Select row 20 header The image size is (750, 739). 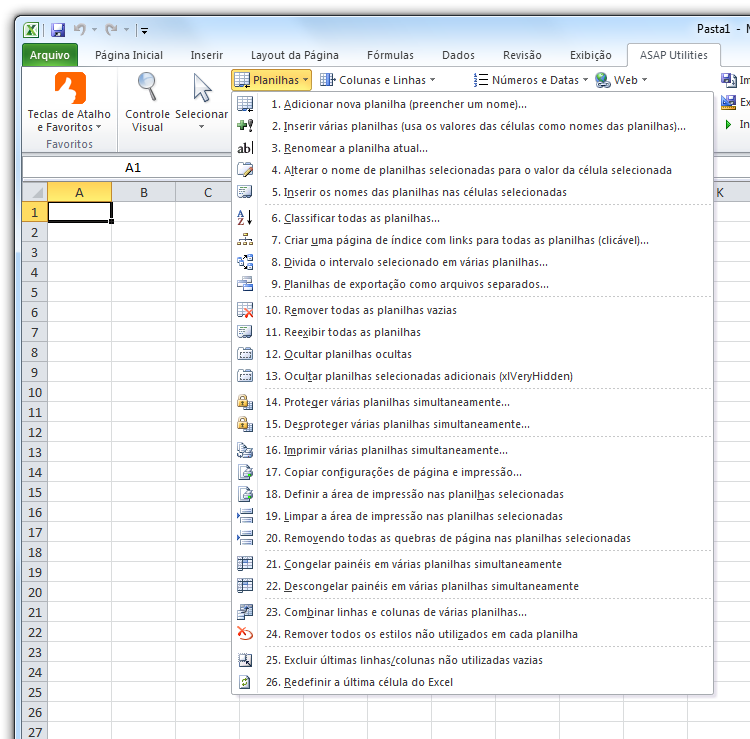pos(35,593)
